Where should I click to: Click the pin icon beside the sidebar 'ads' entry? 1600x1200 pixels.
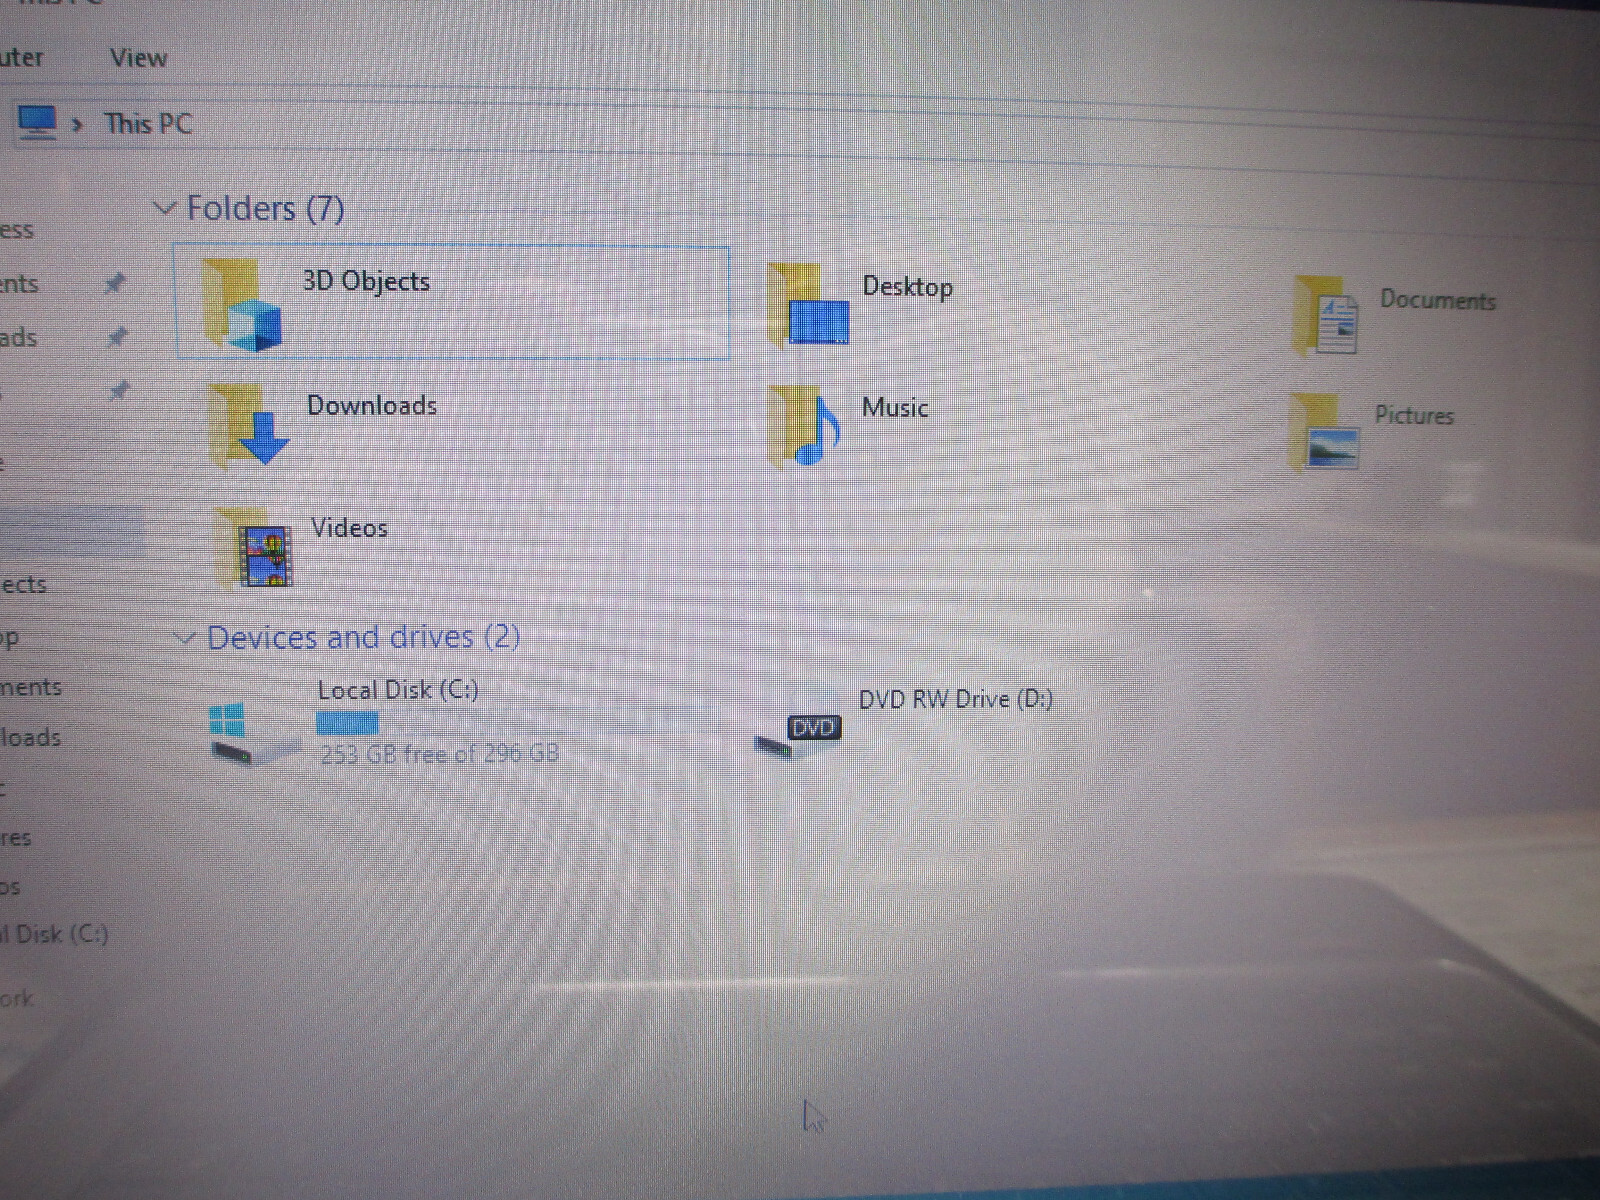pos(118,337)
